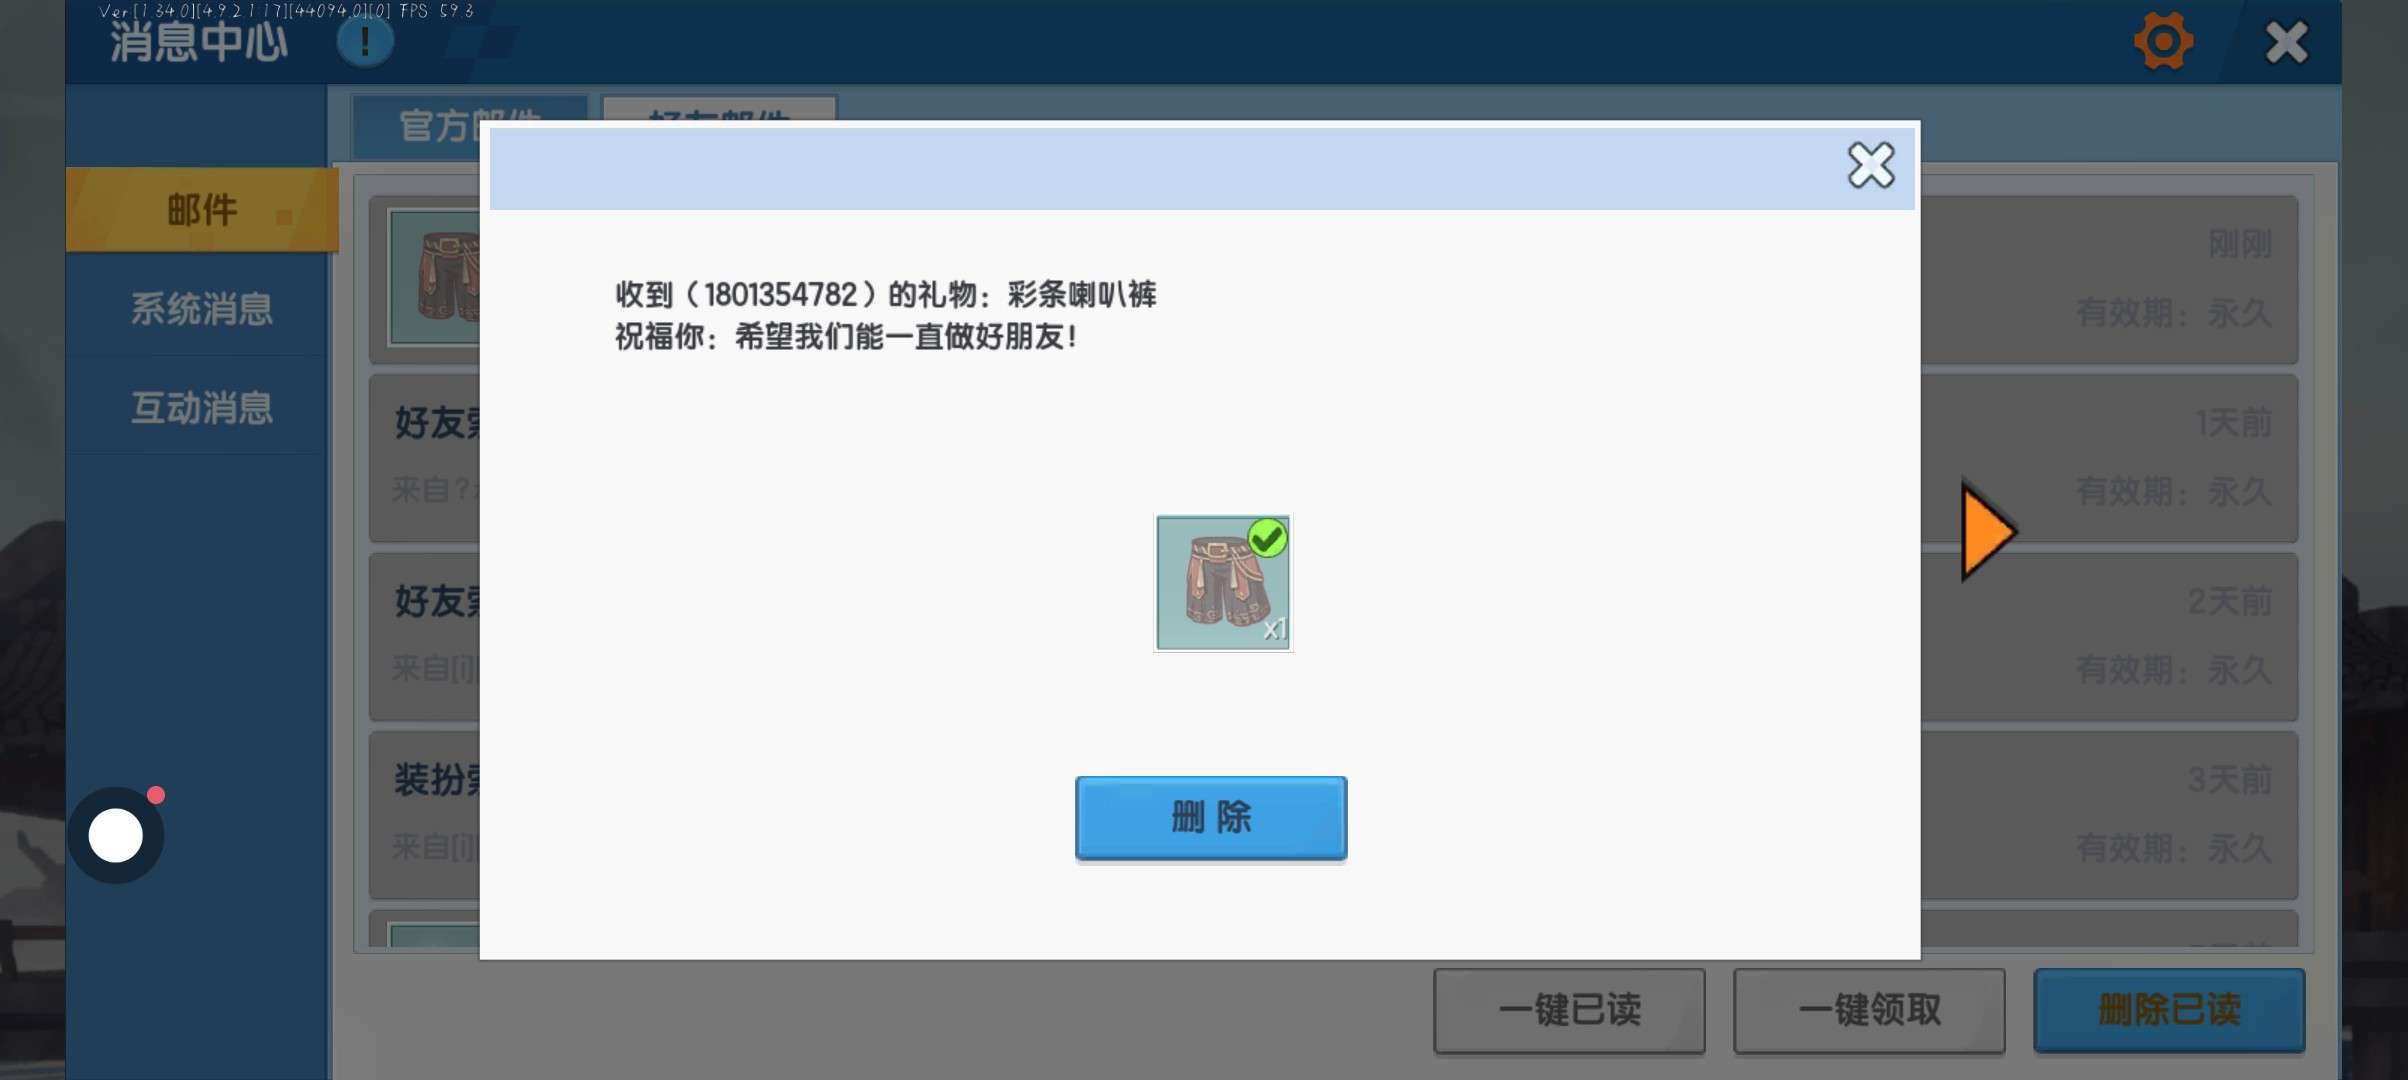Open the striped flared pants item thumbnail
Screen dimensions: 2408x1080
pyautogui.click(x=1222, y=583)
